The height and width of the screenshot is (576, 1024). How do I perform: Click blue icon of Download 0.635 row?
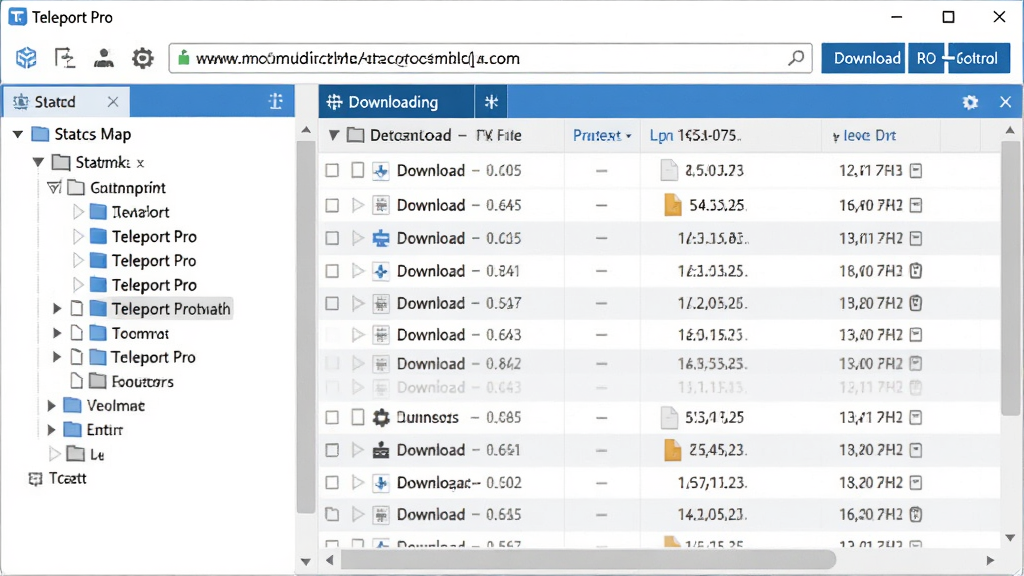coord(381,238)
